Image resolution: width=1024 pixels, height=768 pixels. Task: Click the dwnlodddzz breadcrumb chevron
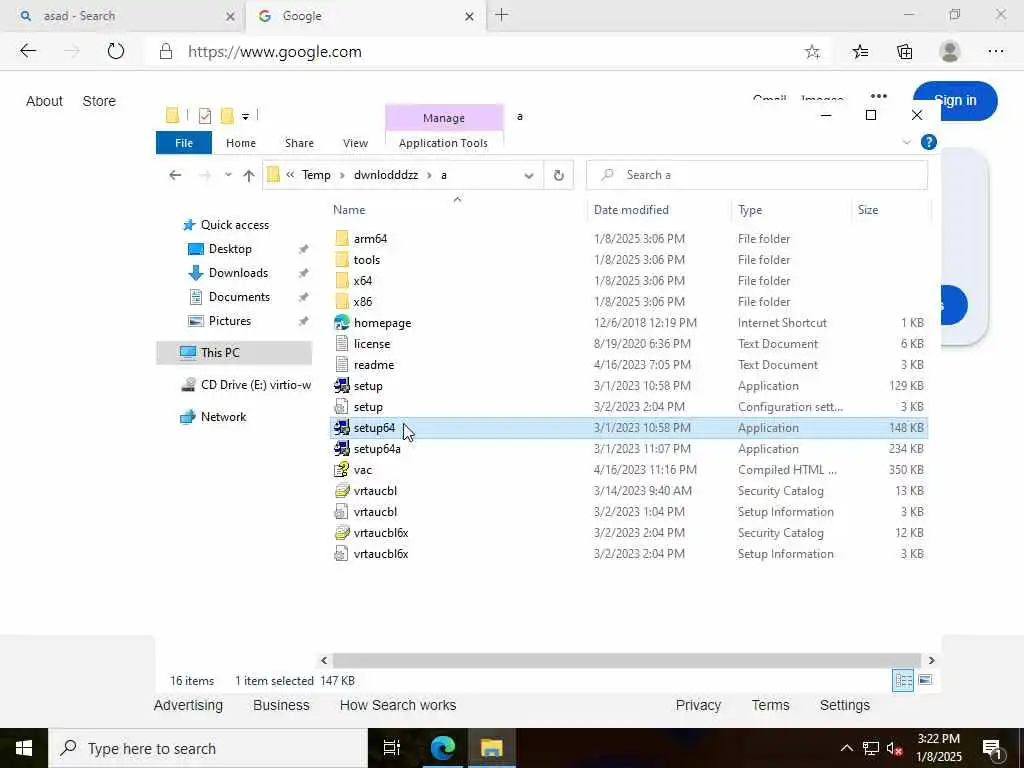tap(430, 175)
